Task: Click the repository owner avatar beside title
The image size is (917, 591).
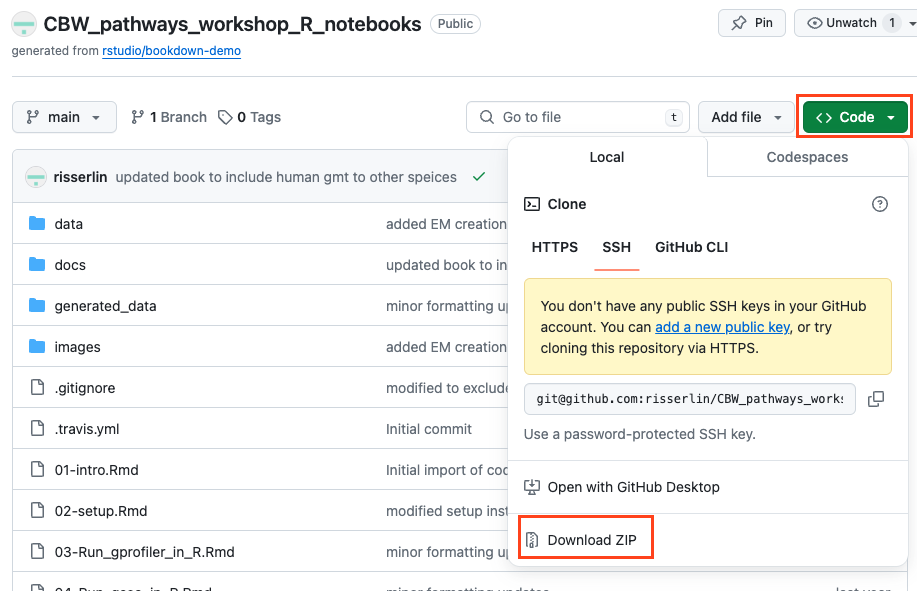Action: pyautogui.click(x=24, y=24)
